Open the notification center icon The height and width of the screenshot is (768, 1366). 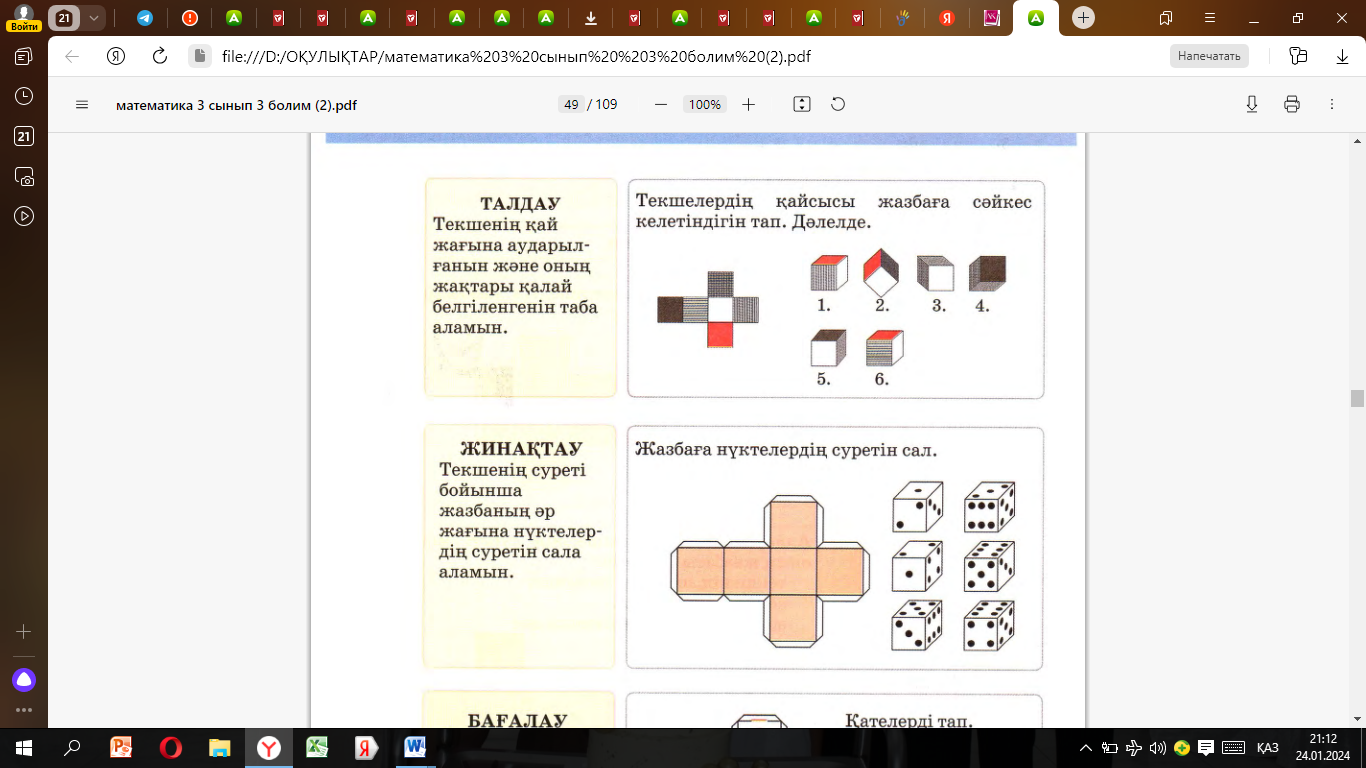coord(1206,748)
